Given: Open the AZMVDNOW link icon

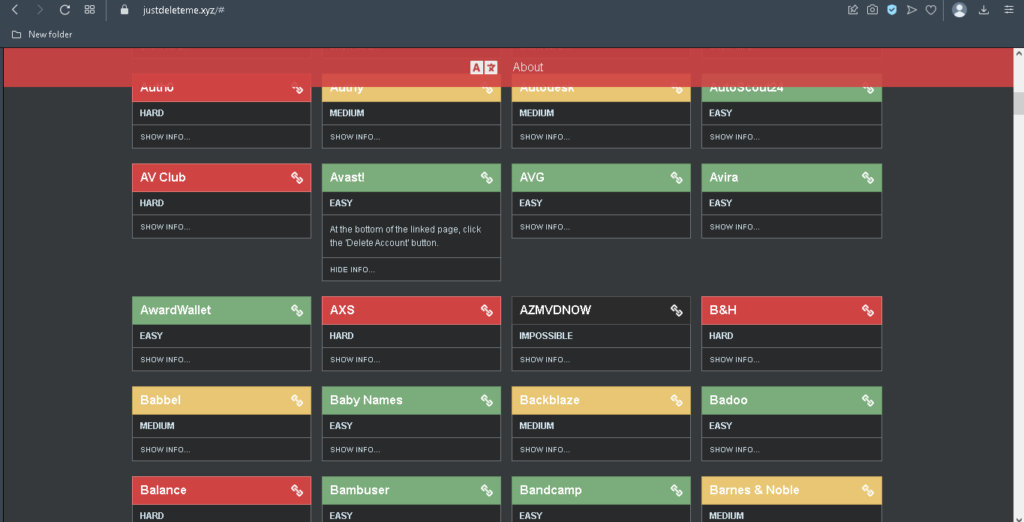Looking at the screenshot, I should click(677, 310).
